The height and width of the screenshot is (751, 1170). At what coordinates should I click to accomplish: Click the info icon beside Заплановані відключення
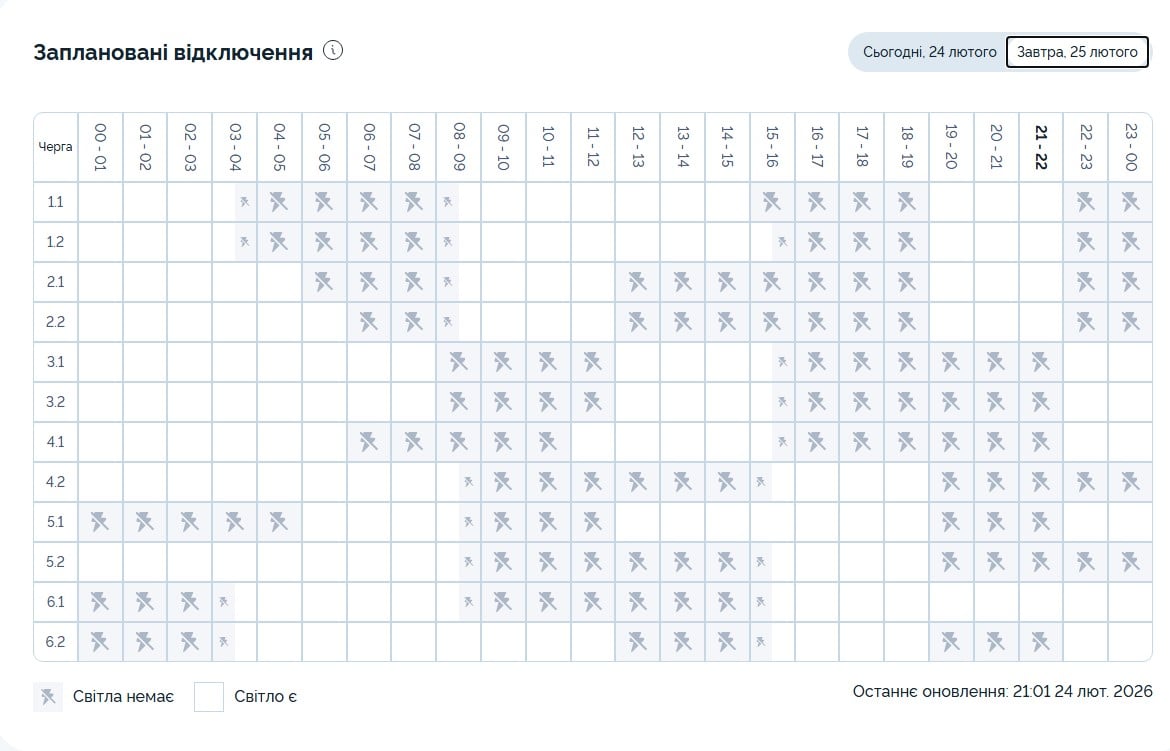click(333, 51)
